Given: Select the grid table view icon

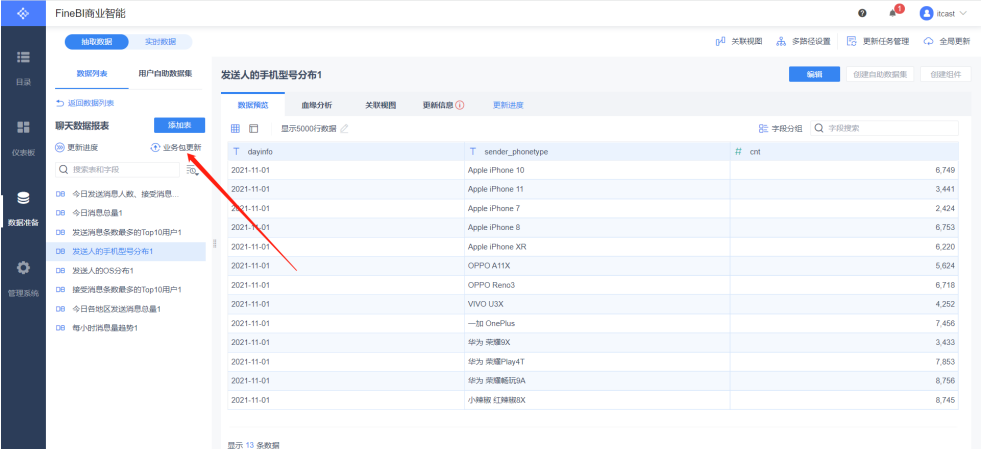Looking at the screenshot, I should 235,128.
